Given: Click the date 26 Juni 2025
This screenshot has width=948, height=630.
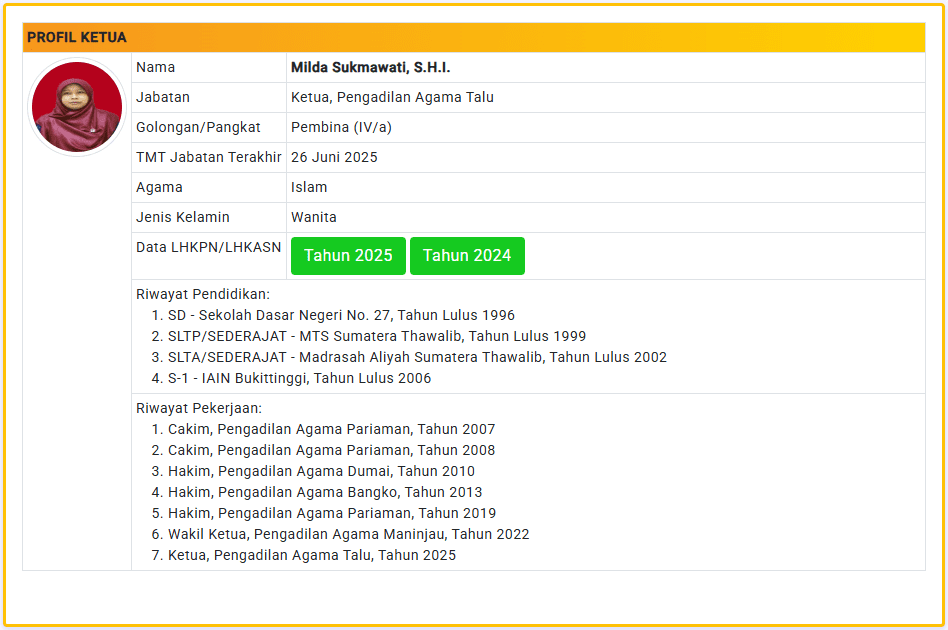Looking at the screenshot, I should point(334,158).
